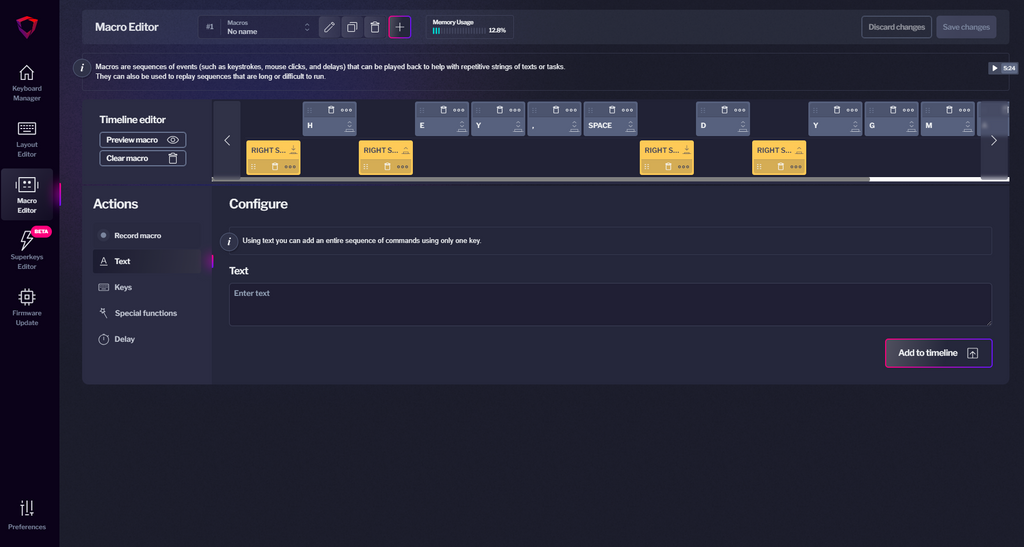Click the pencil icon to rename macro
The image size is (1024, 547).
(329, 27)
